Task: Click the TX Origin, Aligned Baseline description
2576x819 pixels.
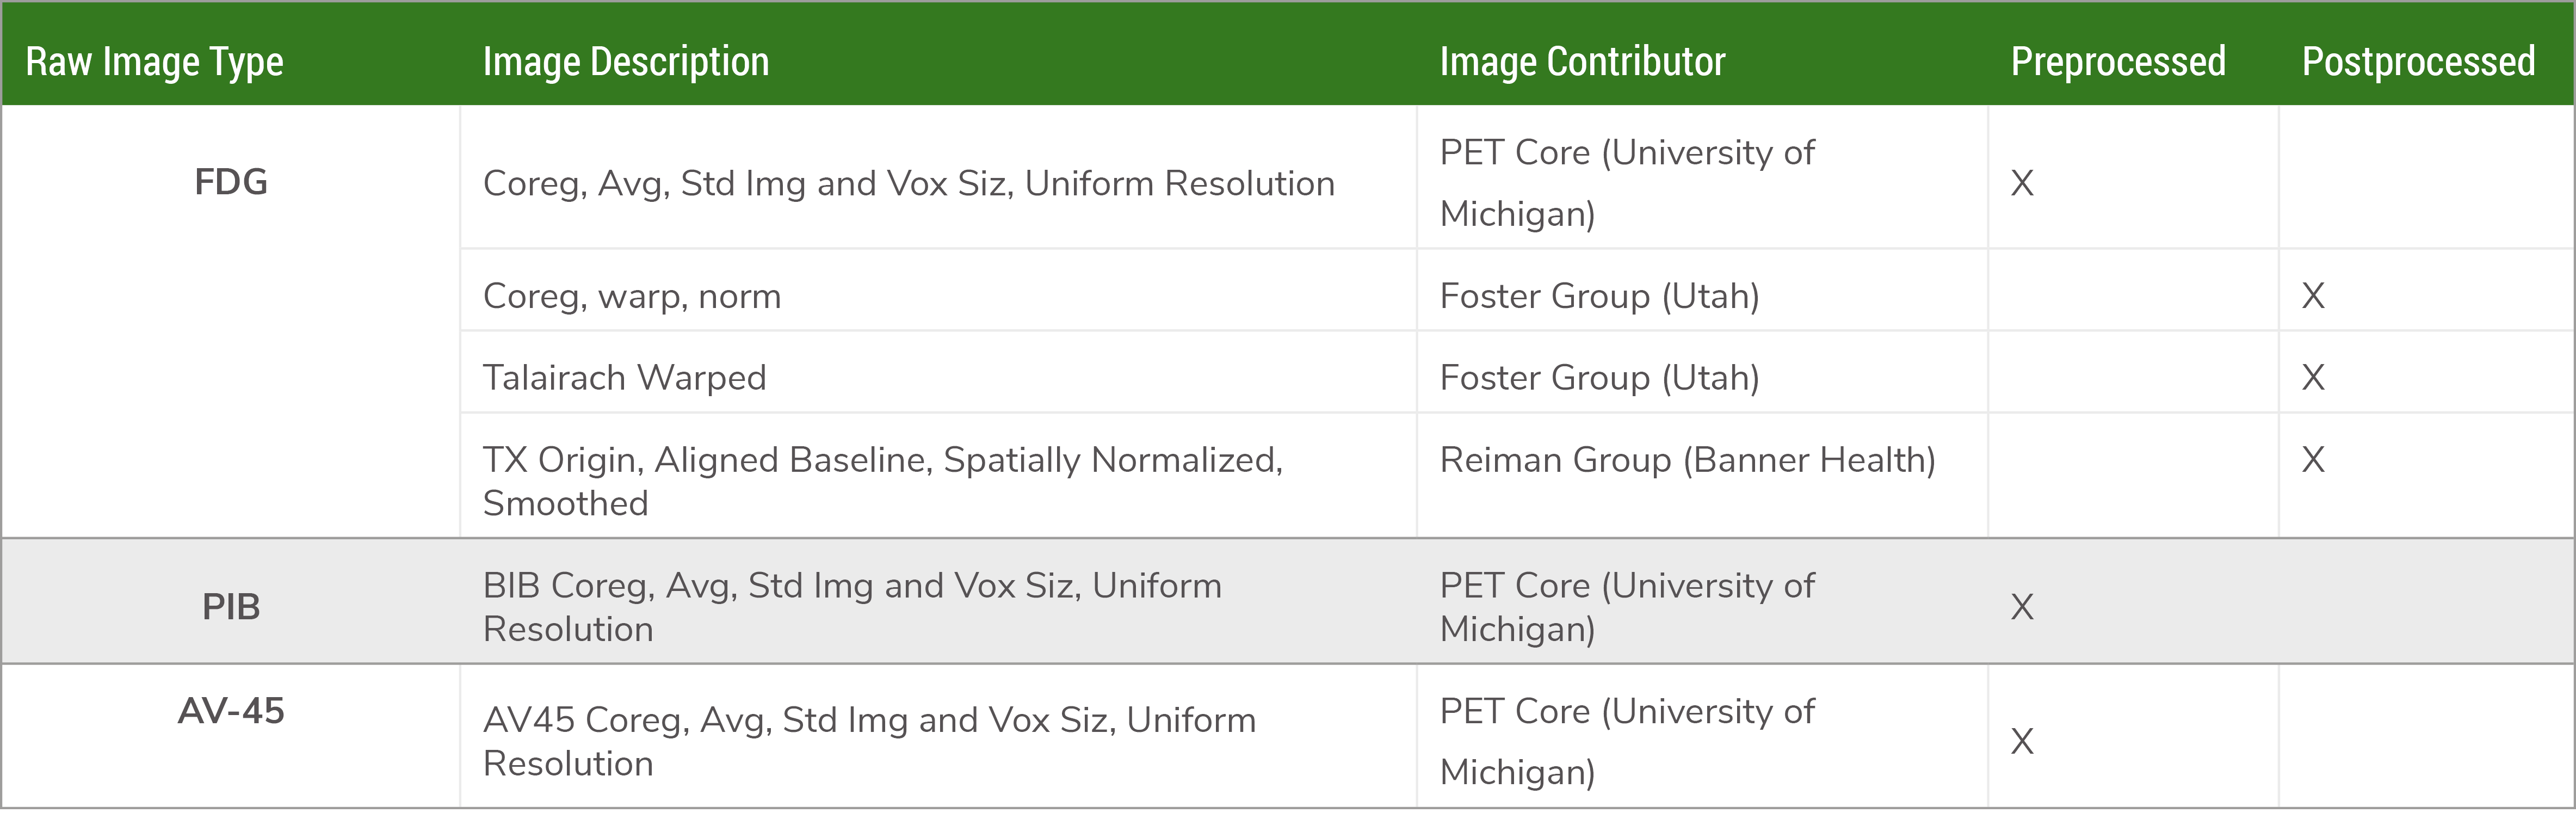Action: coord(883,481)
